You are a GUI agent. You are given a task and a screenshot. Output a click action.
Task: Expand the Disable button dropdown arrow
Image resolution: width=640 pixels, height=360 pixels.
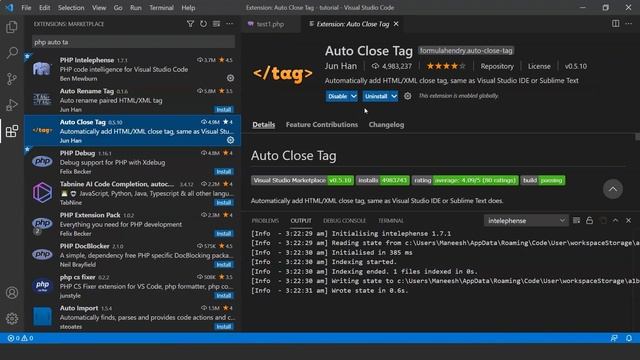click(353, 96)
